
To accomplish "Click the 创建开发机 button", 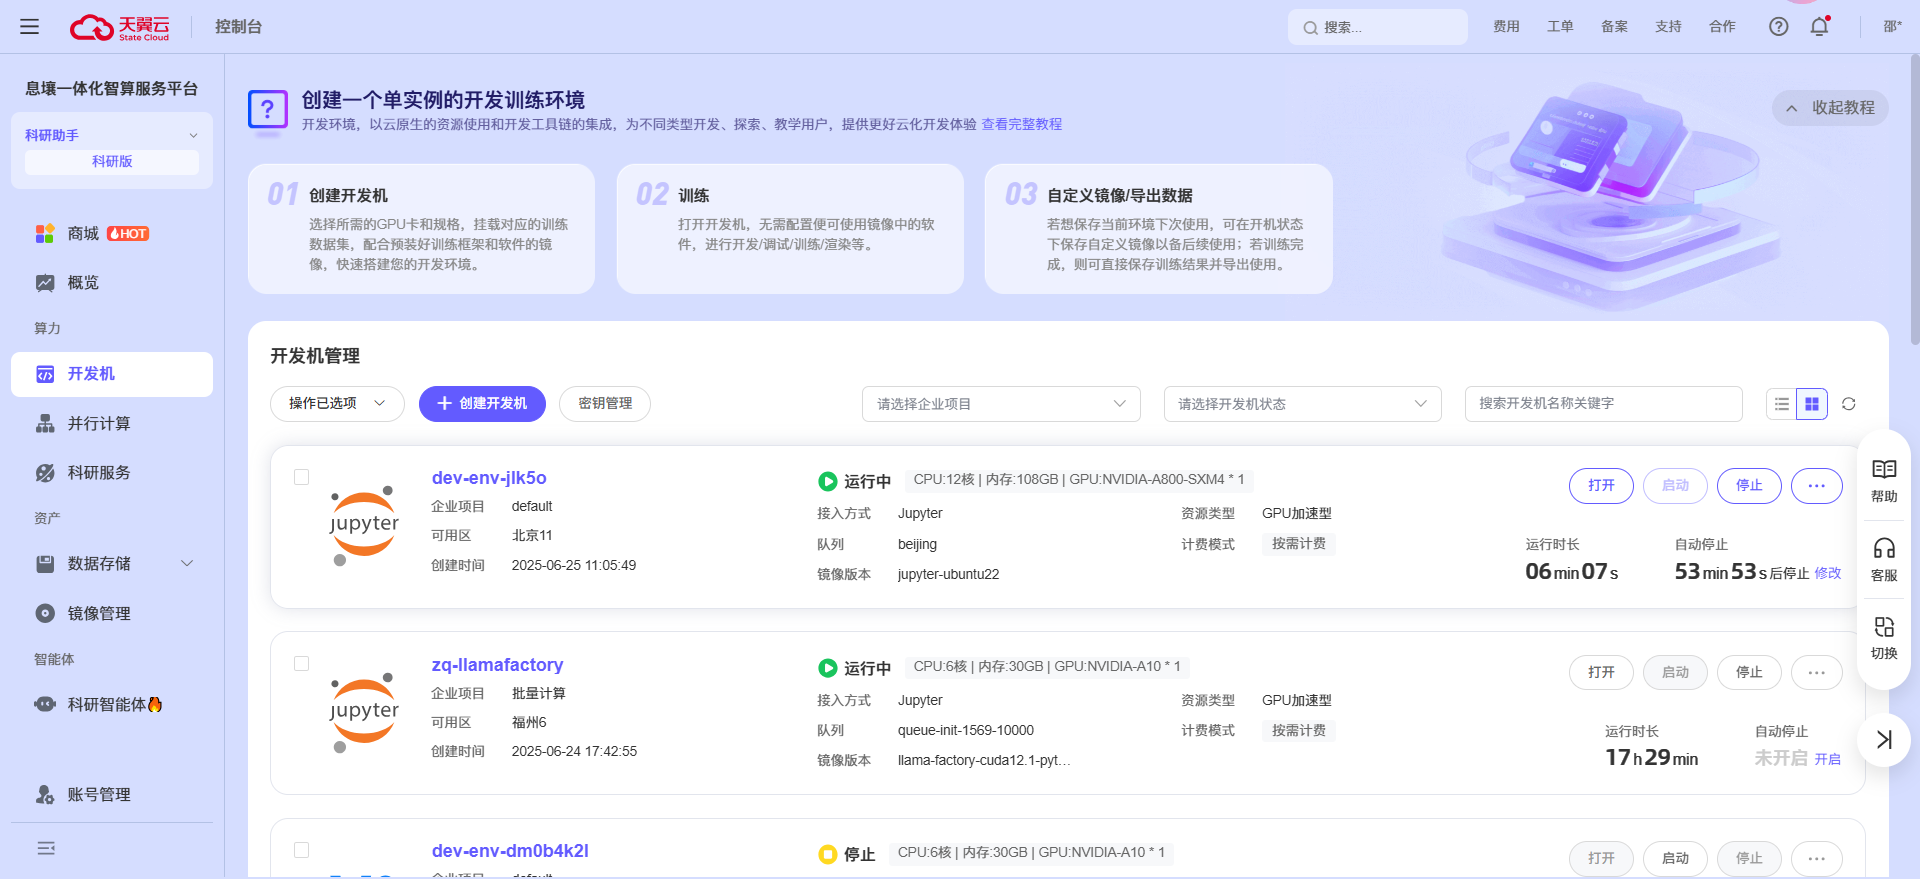I will point(482,404).
